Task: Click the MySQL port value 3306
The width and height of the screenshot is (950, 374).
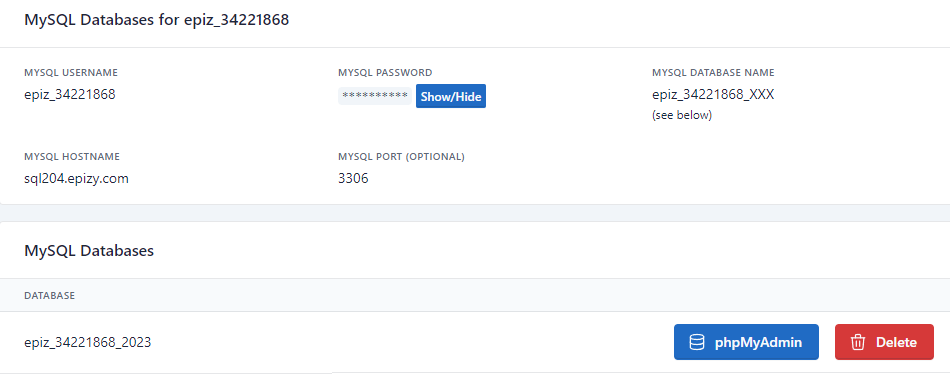Action: pyautogui.click(x=353, y=179)
